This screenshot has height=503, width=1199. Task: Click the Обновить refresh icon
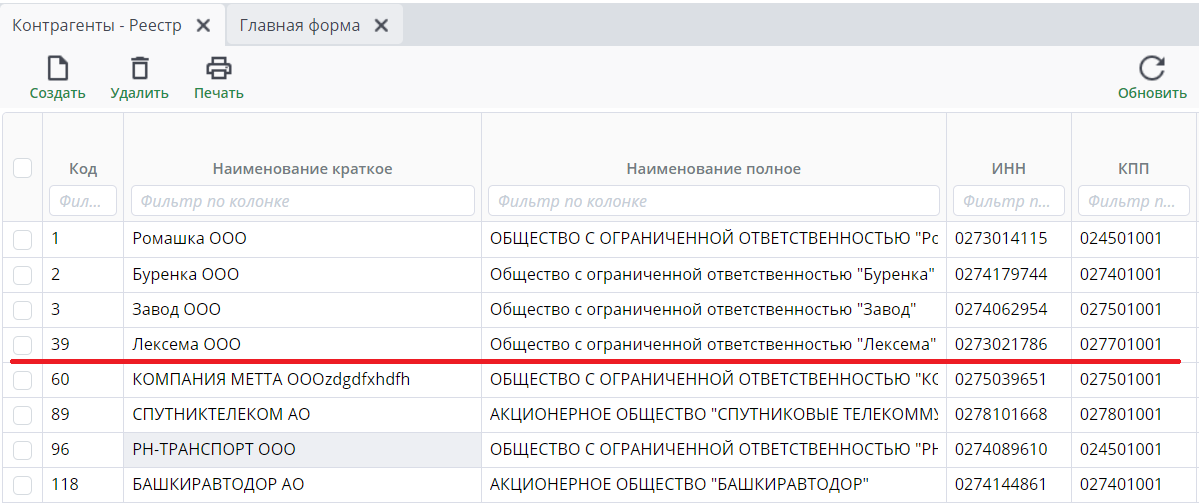pyautogui.click(x=1152, y=69)
